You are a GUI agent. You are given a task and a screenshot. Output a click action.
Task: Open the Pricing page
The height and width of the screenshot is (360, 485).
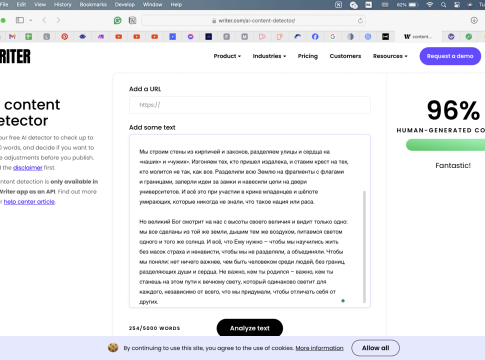click(308, 56)
